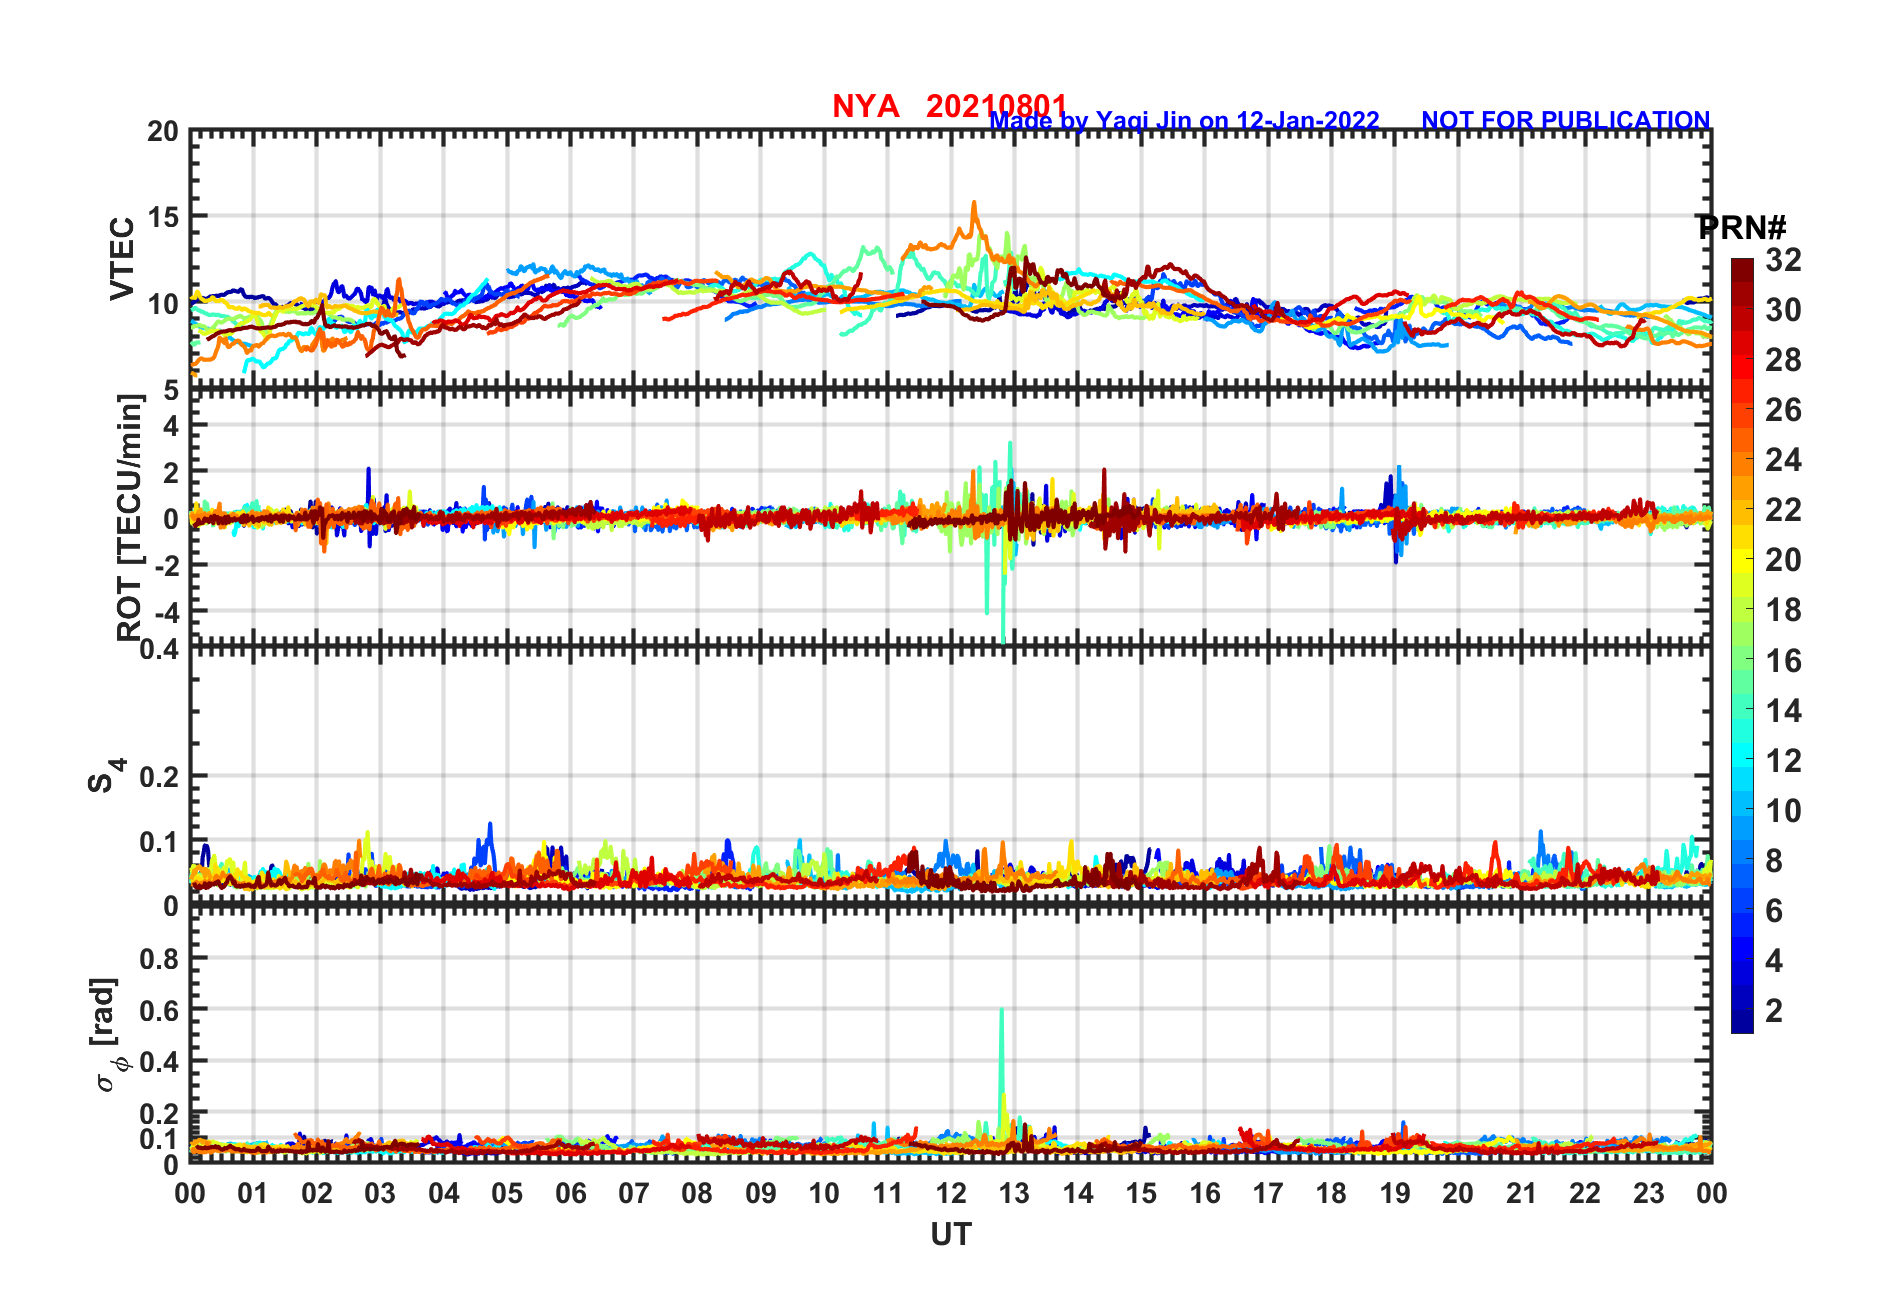This screenshot has height=1292, width=1902.
Task: Click the x-axis tick label 06
Action: pyautogui.click(x=571, y=1193)
